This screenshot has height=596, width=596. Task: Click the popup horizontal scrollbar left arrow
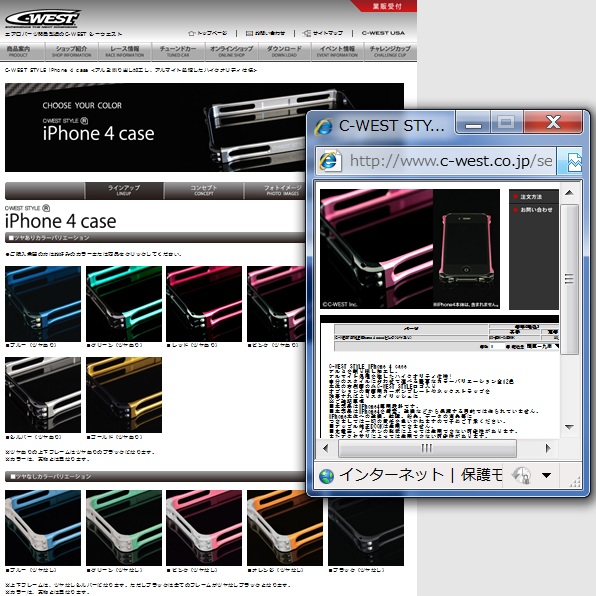[x=326, y=449]
